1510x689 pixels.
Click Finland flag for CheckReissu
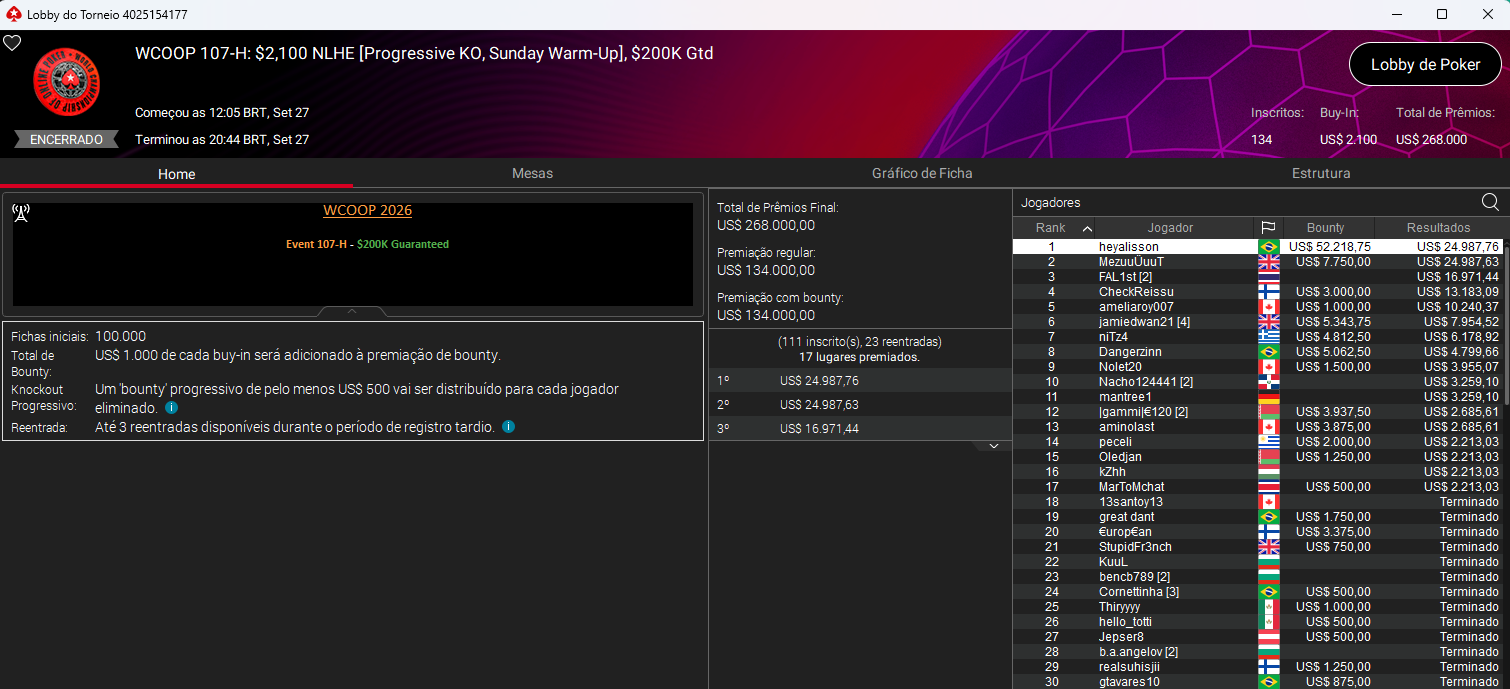pyautogui.click(x=1268, y=291)
